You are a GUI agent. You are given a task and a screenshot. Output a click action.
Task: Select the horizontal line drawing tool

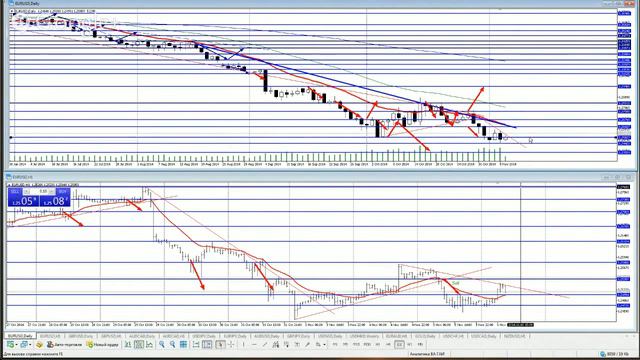tap(254, 344)
